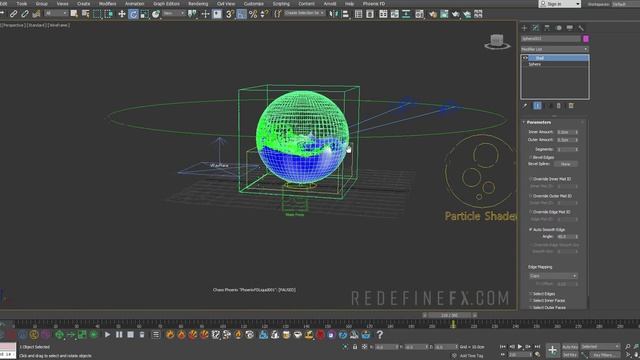Activate the Select and Rotate tool
This screenshot has height=360, width=640.
133,14
